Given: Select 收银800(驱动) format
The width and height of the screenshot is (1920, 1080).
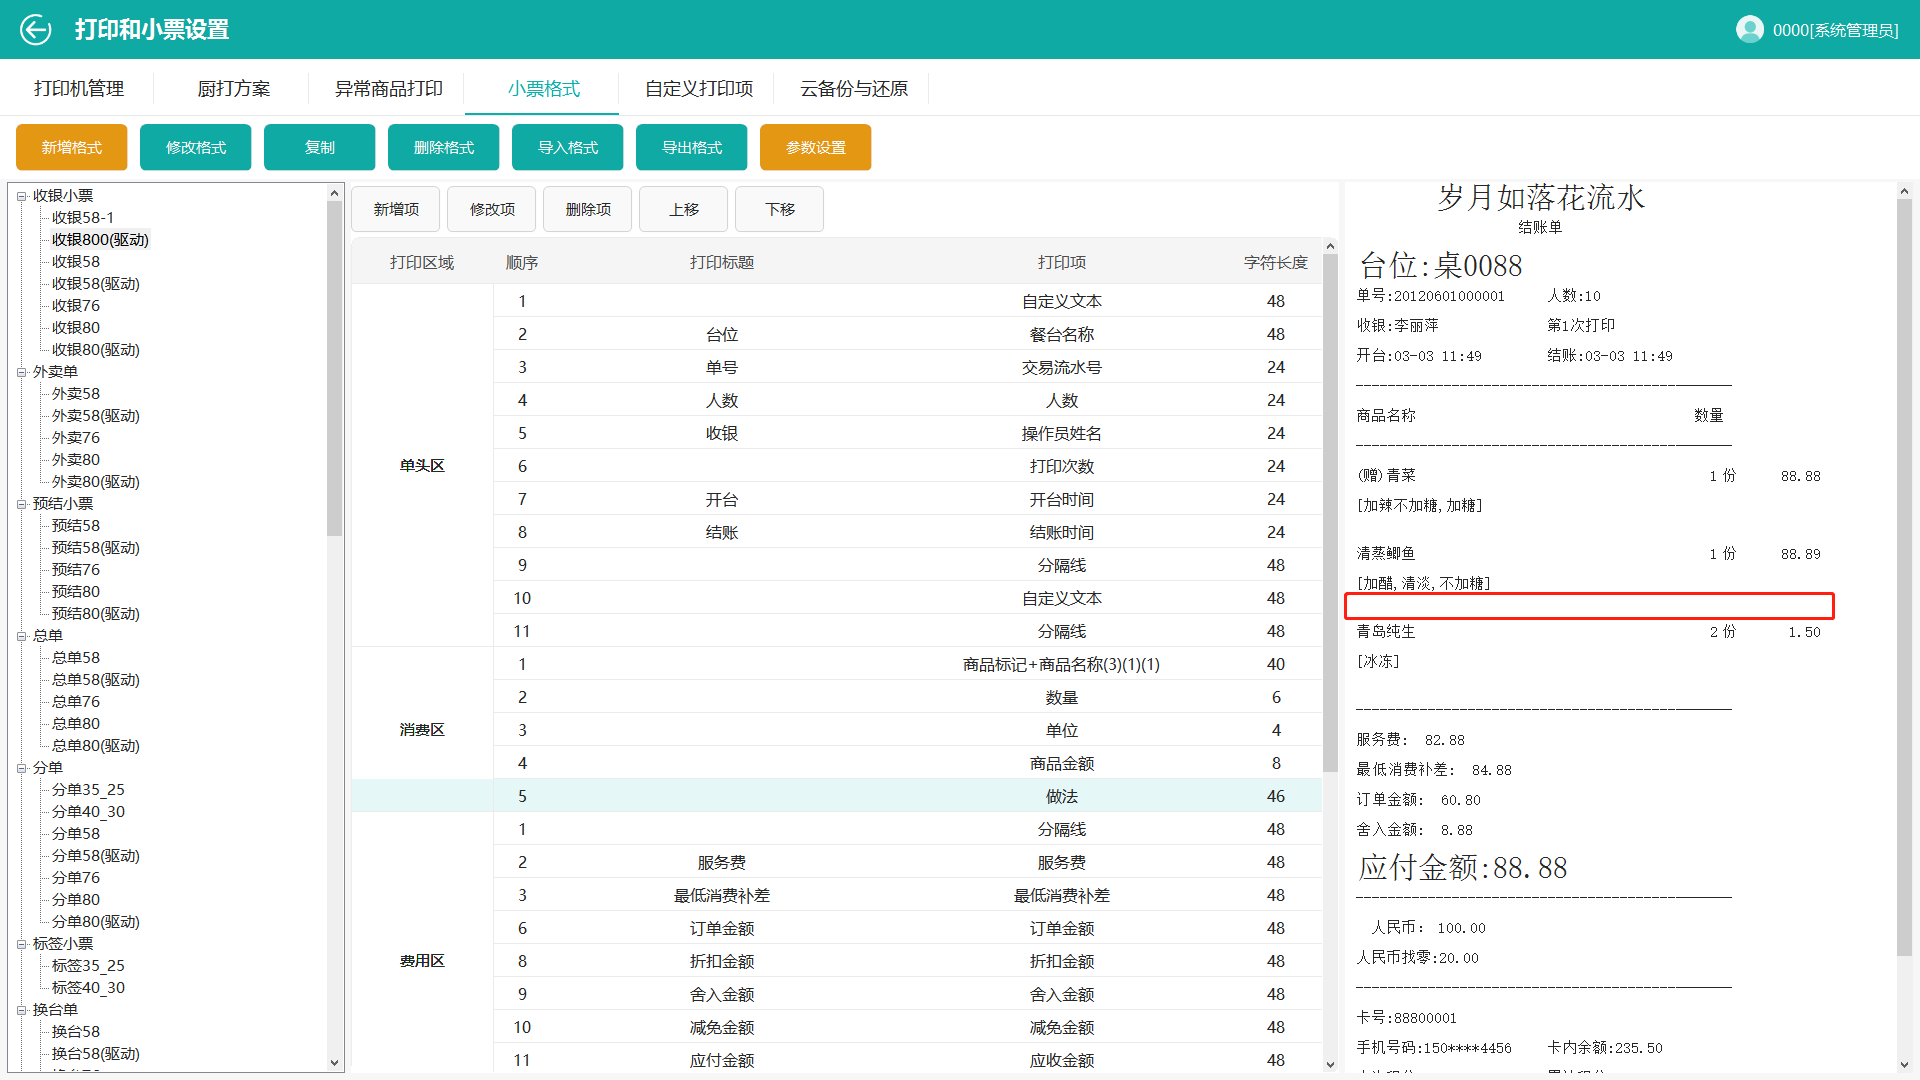Looking at the screenshot, I should (100, 240).
